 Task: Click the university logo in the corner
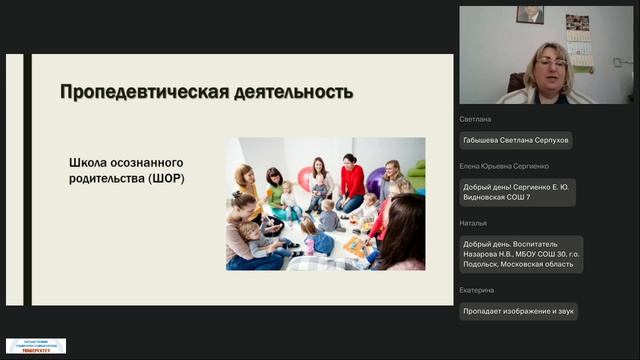point(36,346)
